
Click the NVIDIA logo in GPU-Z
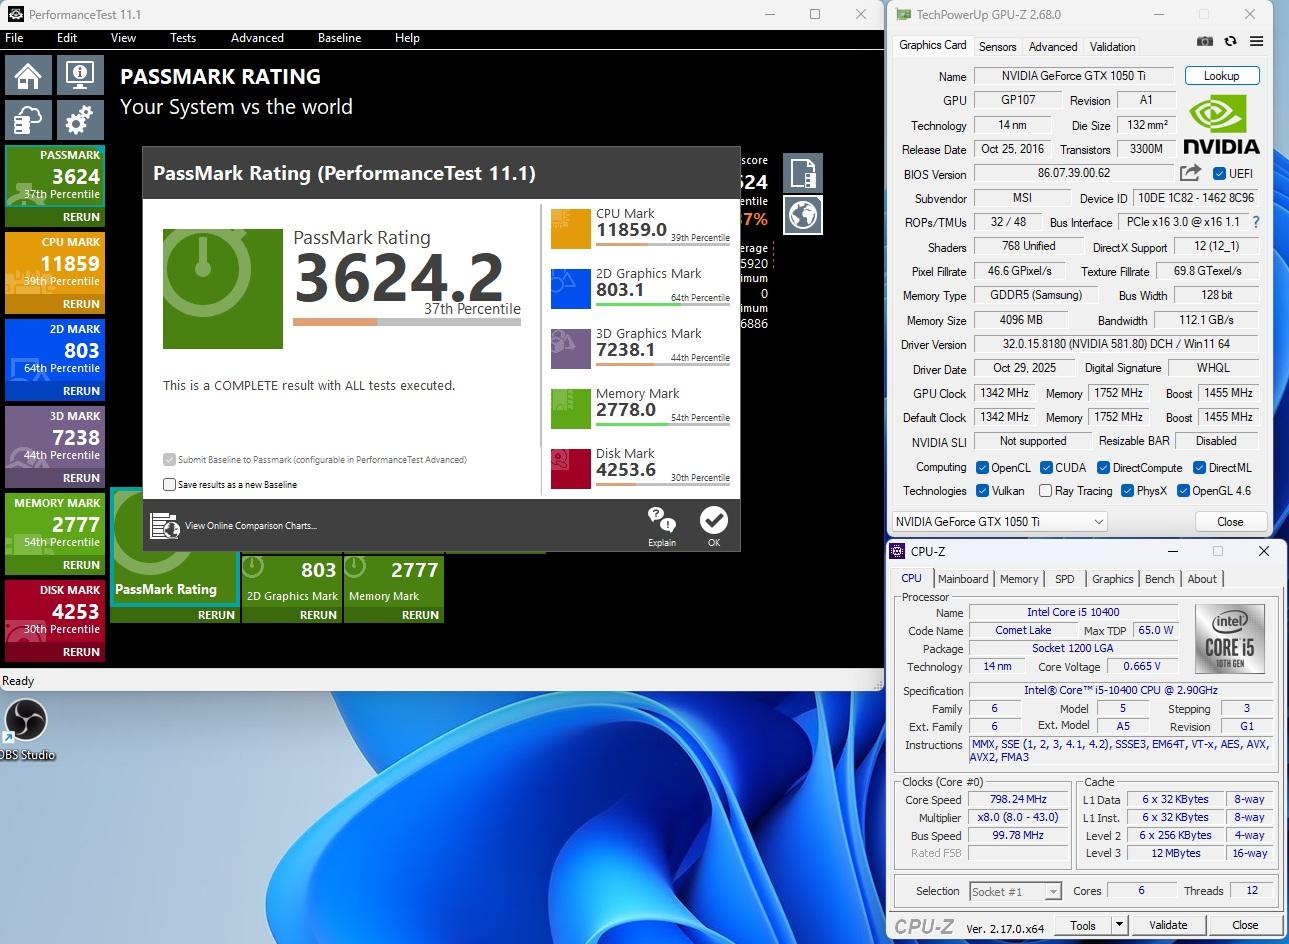1221,124
